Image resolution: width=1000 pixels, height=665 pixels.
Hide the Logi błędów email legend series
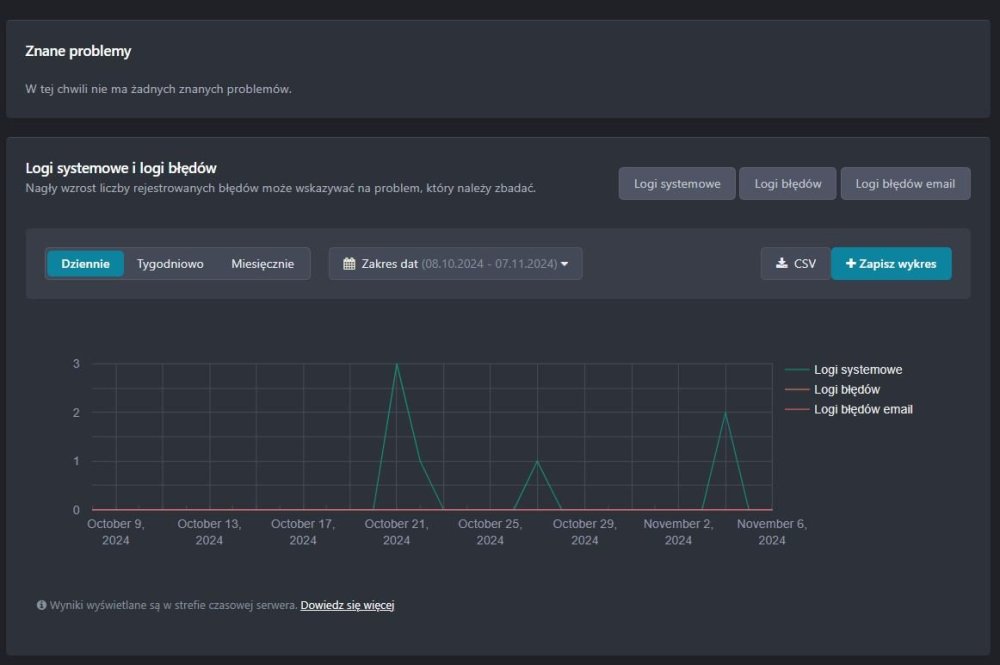click(862, 410)
